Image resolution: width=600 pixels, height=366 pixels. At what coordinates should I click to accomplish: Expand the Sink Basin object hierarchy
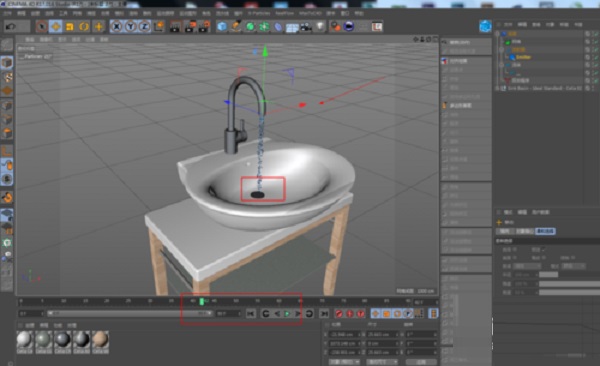(497, 88)
